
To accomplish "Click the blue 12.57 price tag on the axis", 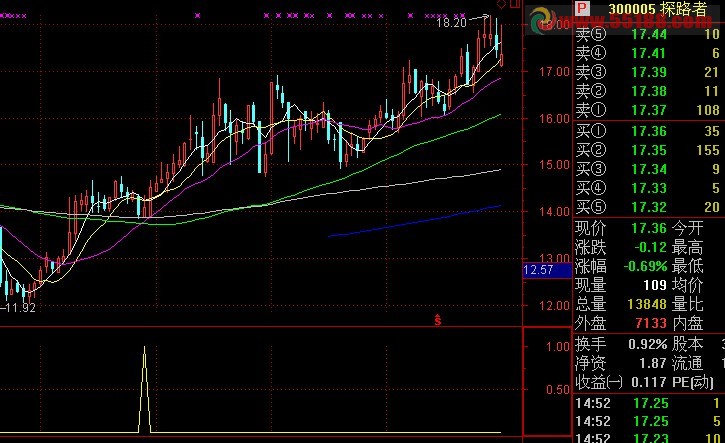I will pyautogui.click(x=547, y=270).
